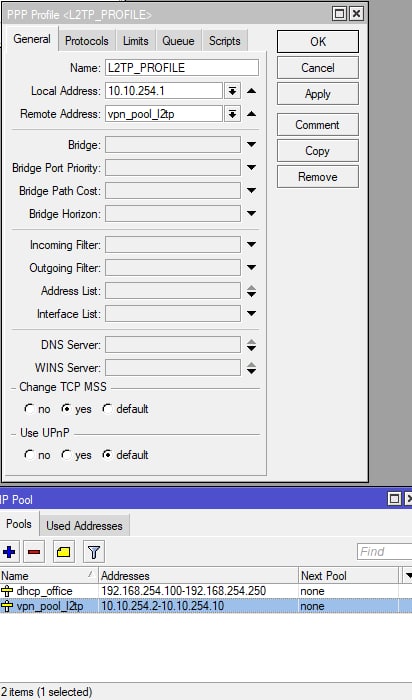Click address range 10.10.254.2-10.10.254.10
Image resolution: width=412 pixels, height=700 pixels.
click(x=162, y=606)
